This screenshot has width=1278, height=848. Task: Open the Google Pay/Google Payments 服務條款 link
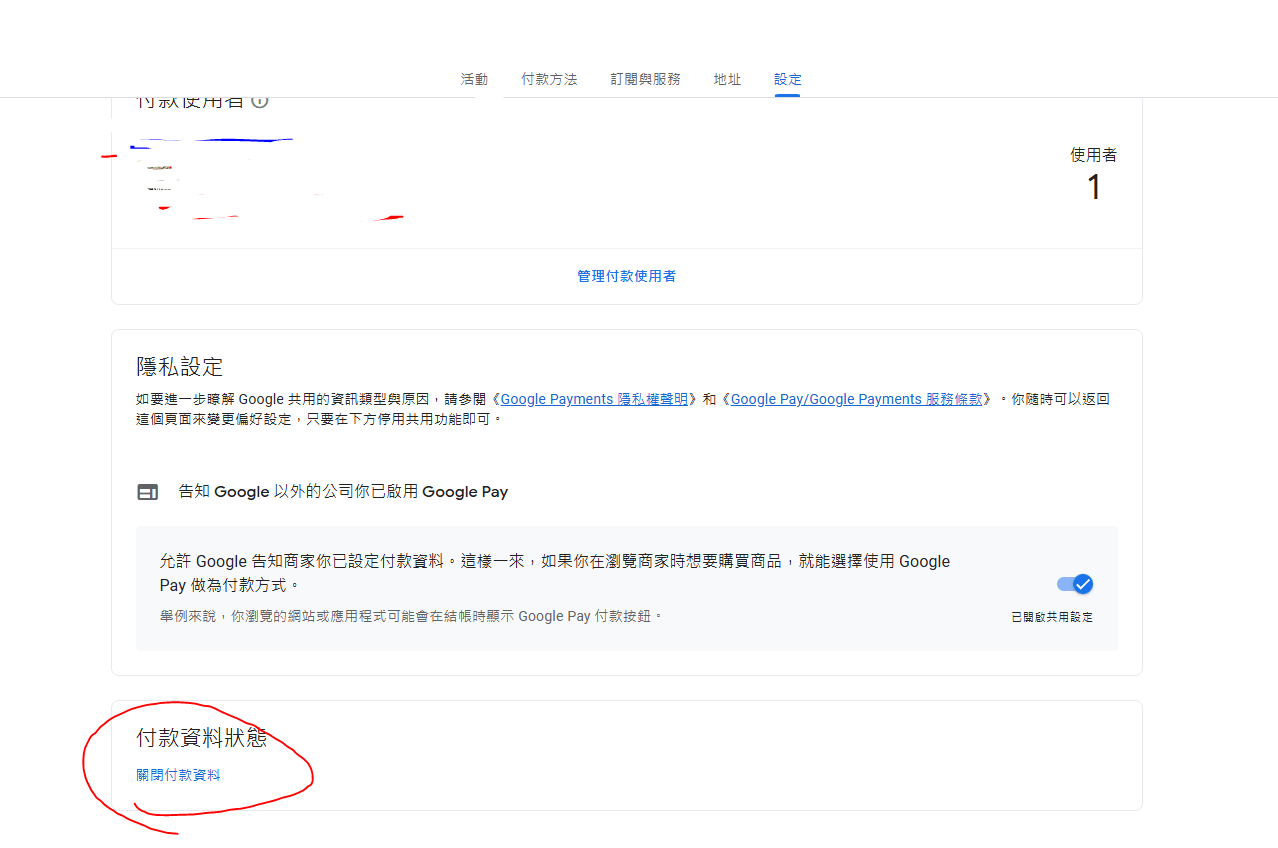point(856,399)
